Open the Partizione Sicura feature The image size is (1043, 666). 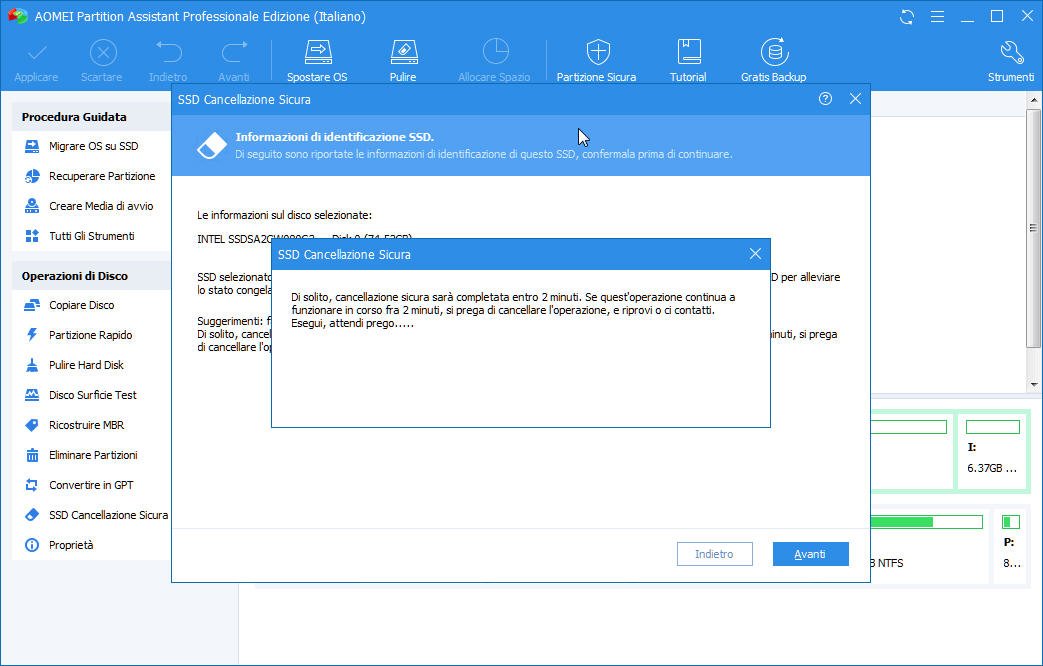[x=597, y=61]
